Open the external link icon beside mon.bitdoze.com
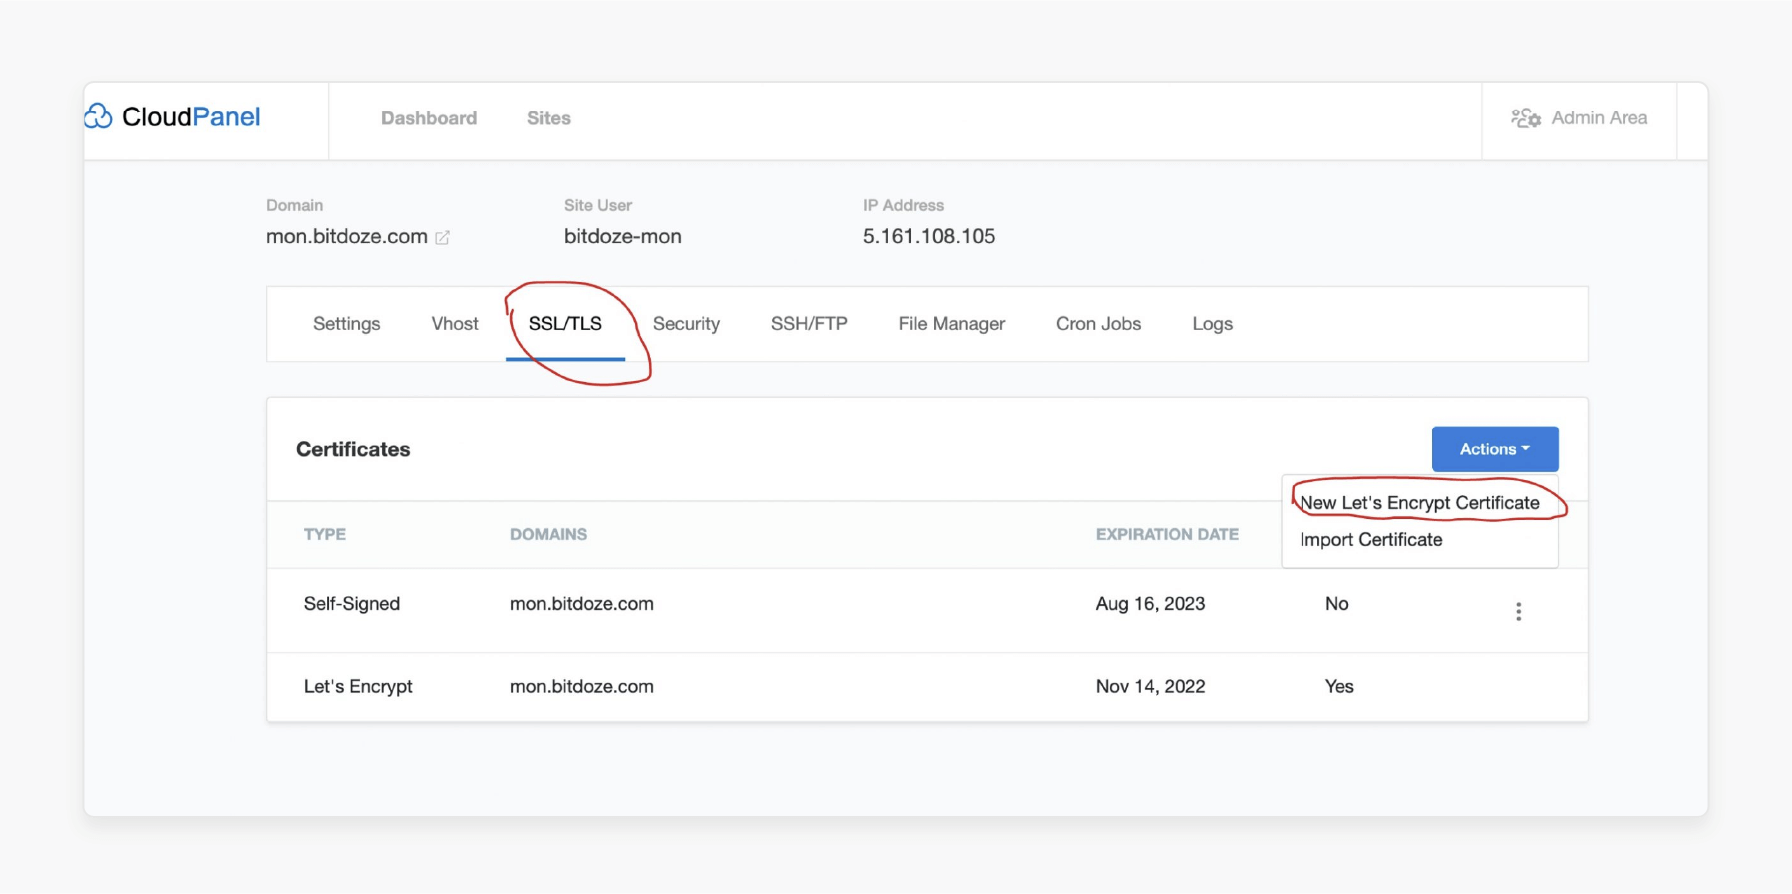1792x894 pixels. [442, 237]
